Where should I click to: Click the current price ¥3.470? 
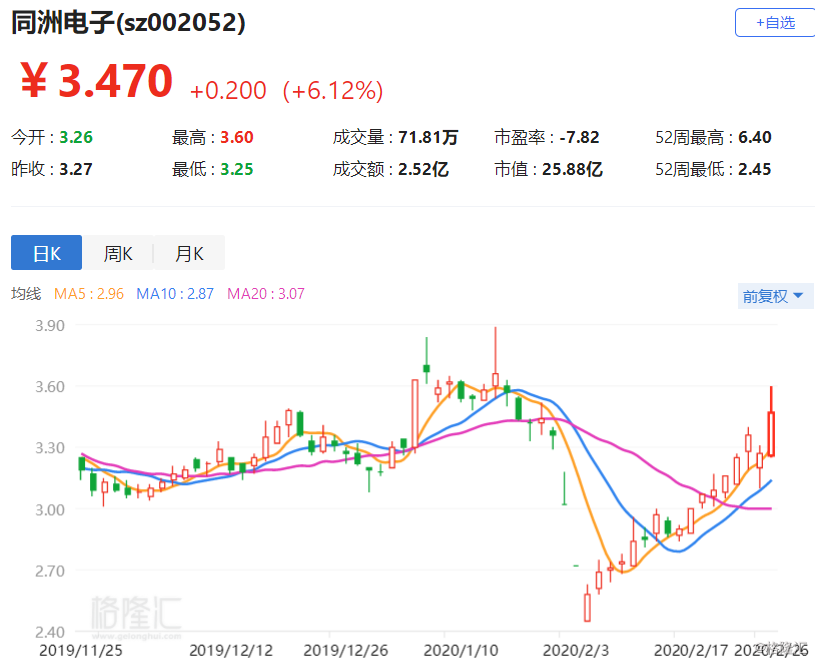tap(96, 80)
